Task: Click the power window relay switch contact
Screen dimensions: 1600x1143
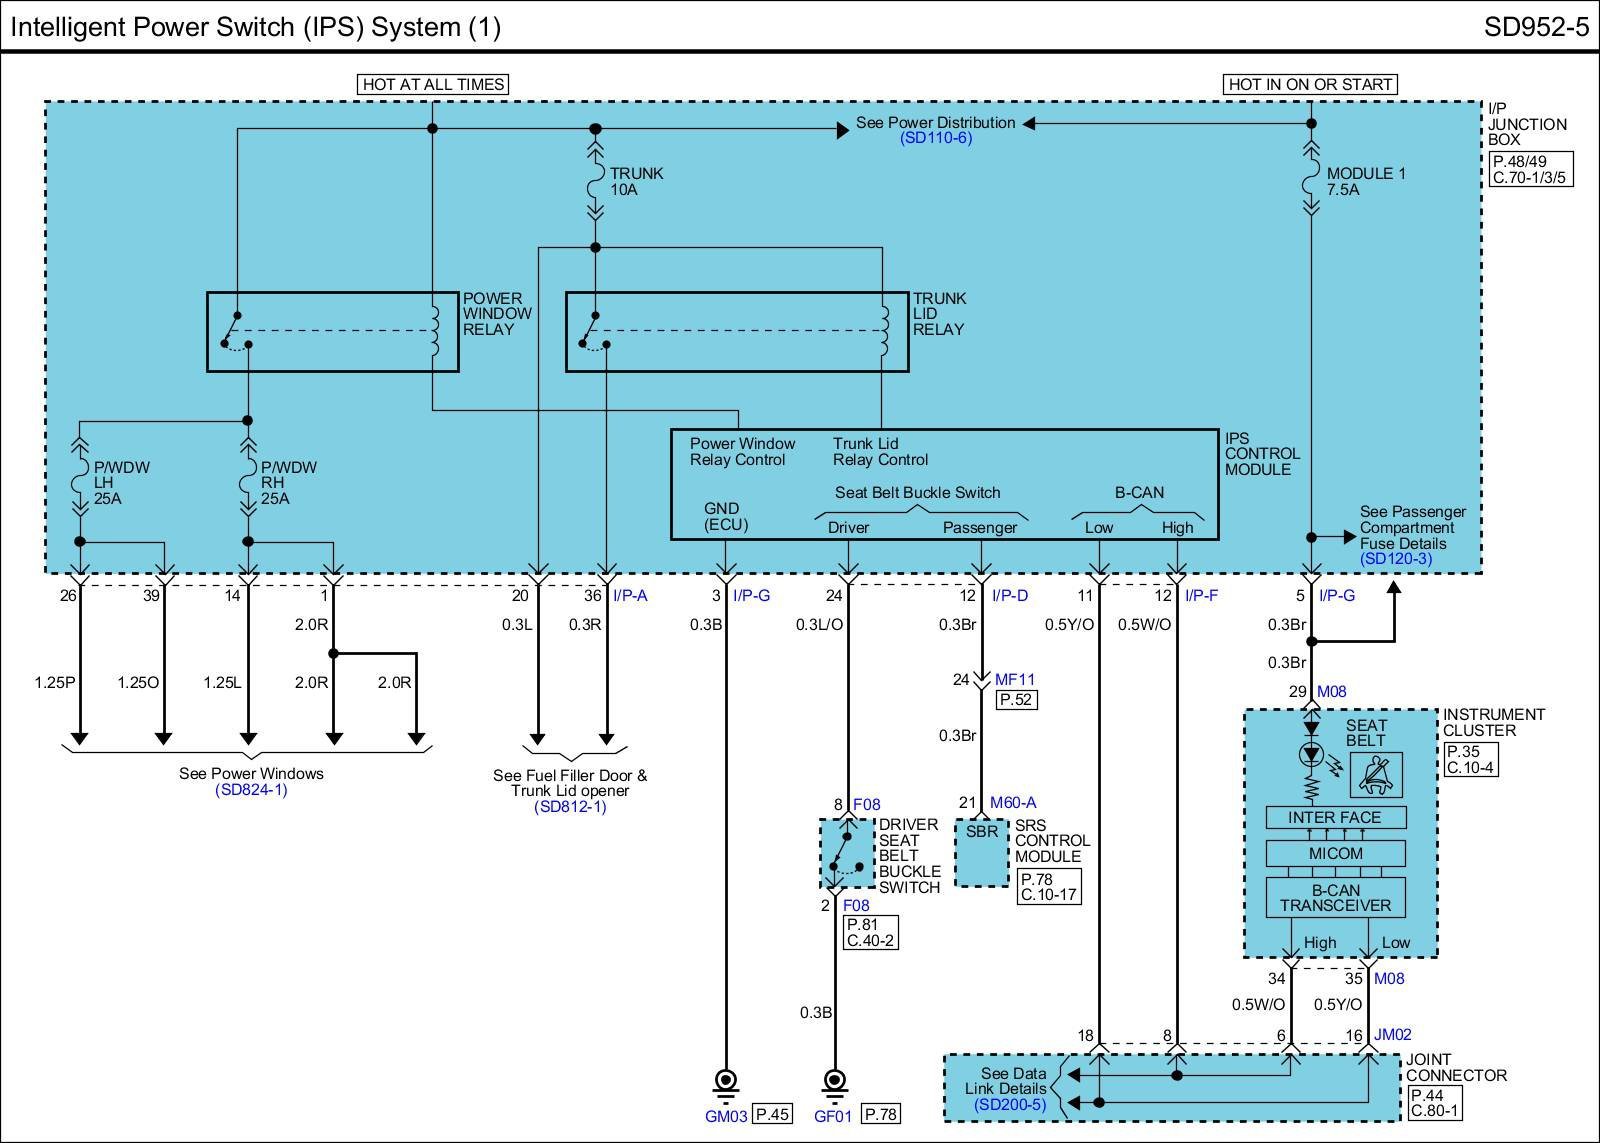Action: click(x=234, y=331)
